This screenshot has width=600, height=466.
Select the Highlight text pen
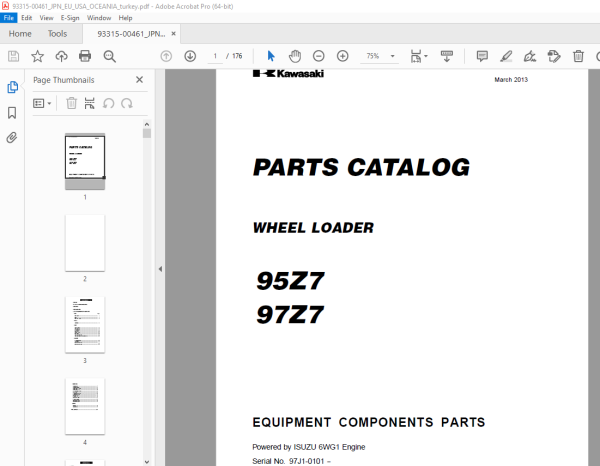[506, 56]
